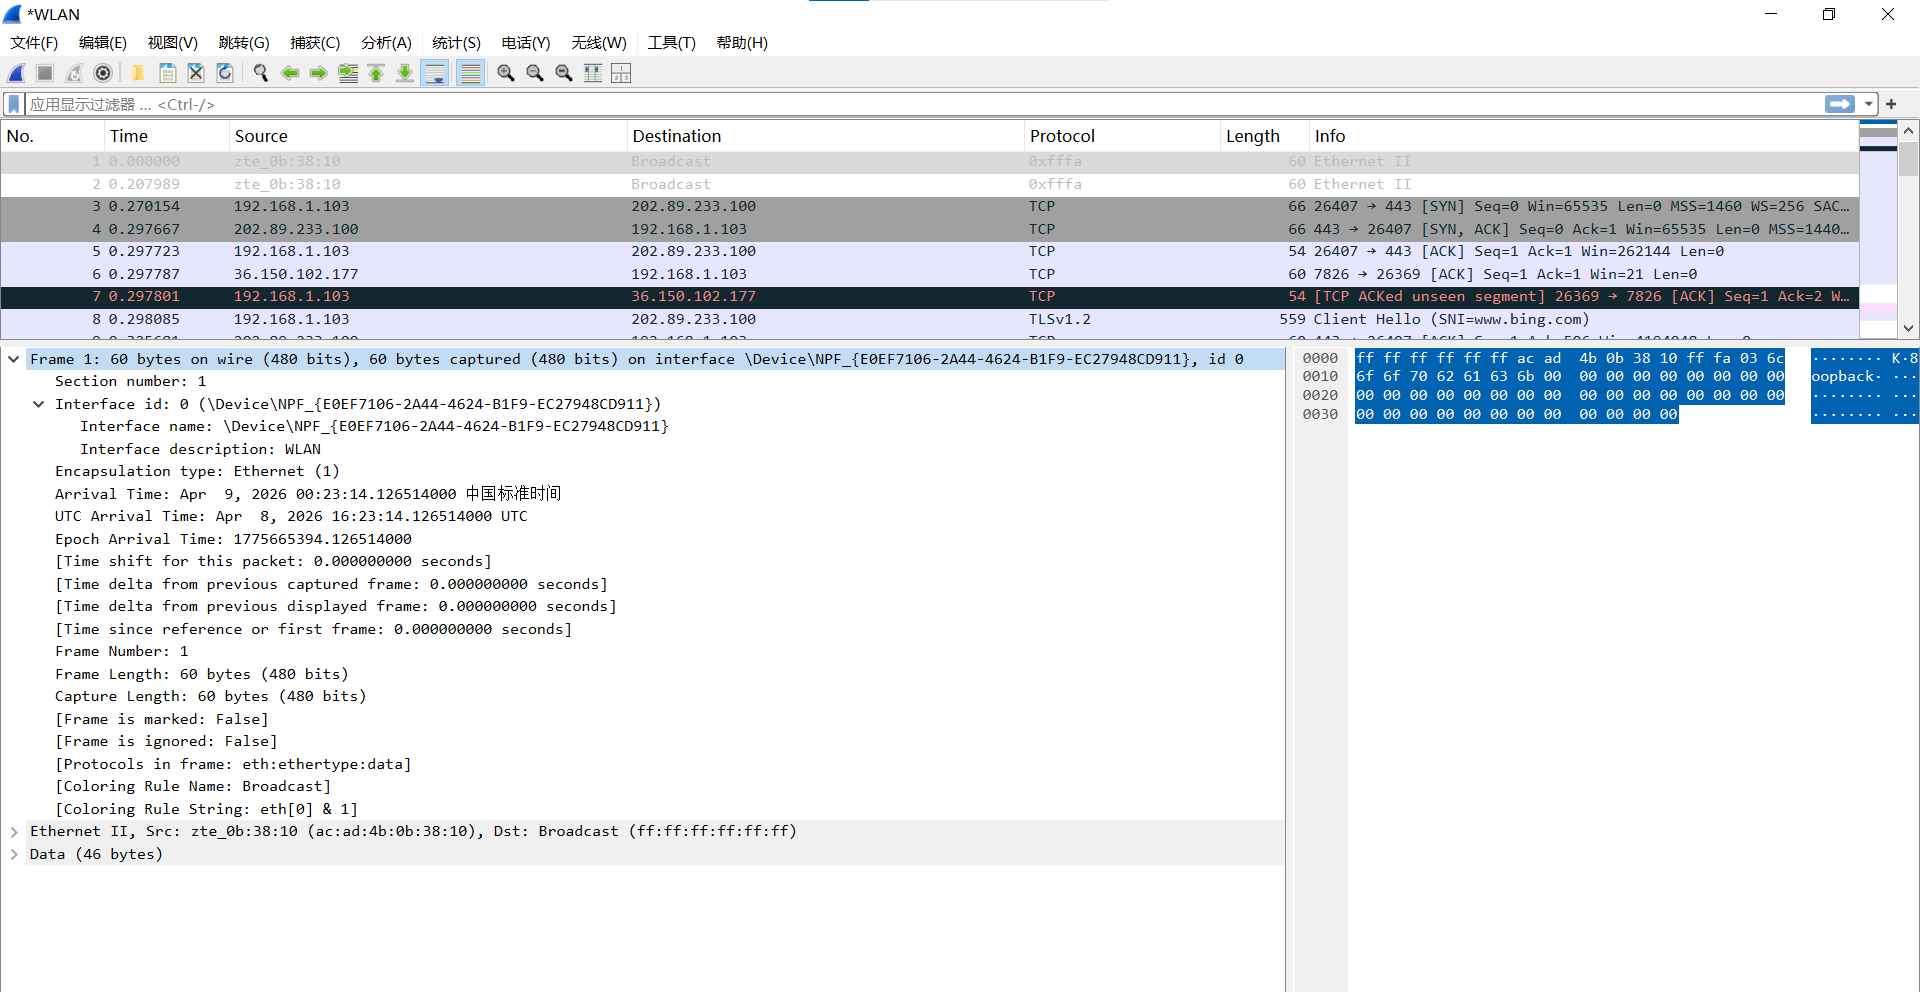This screenshot has width=1920, height=992.
Task: Open the layout panes icon
Action: (x=621, y=73)
